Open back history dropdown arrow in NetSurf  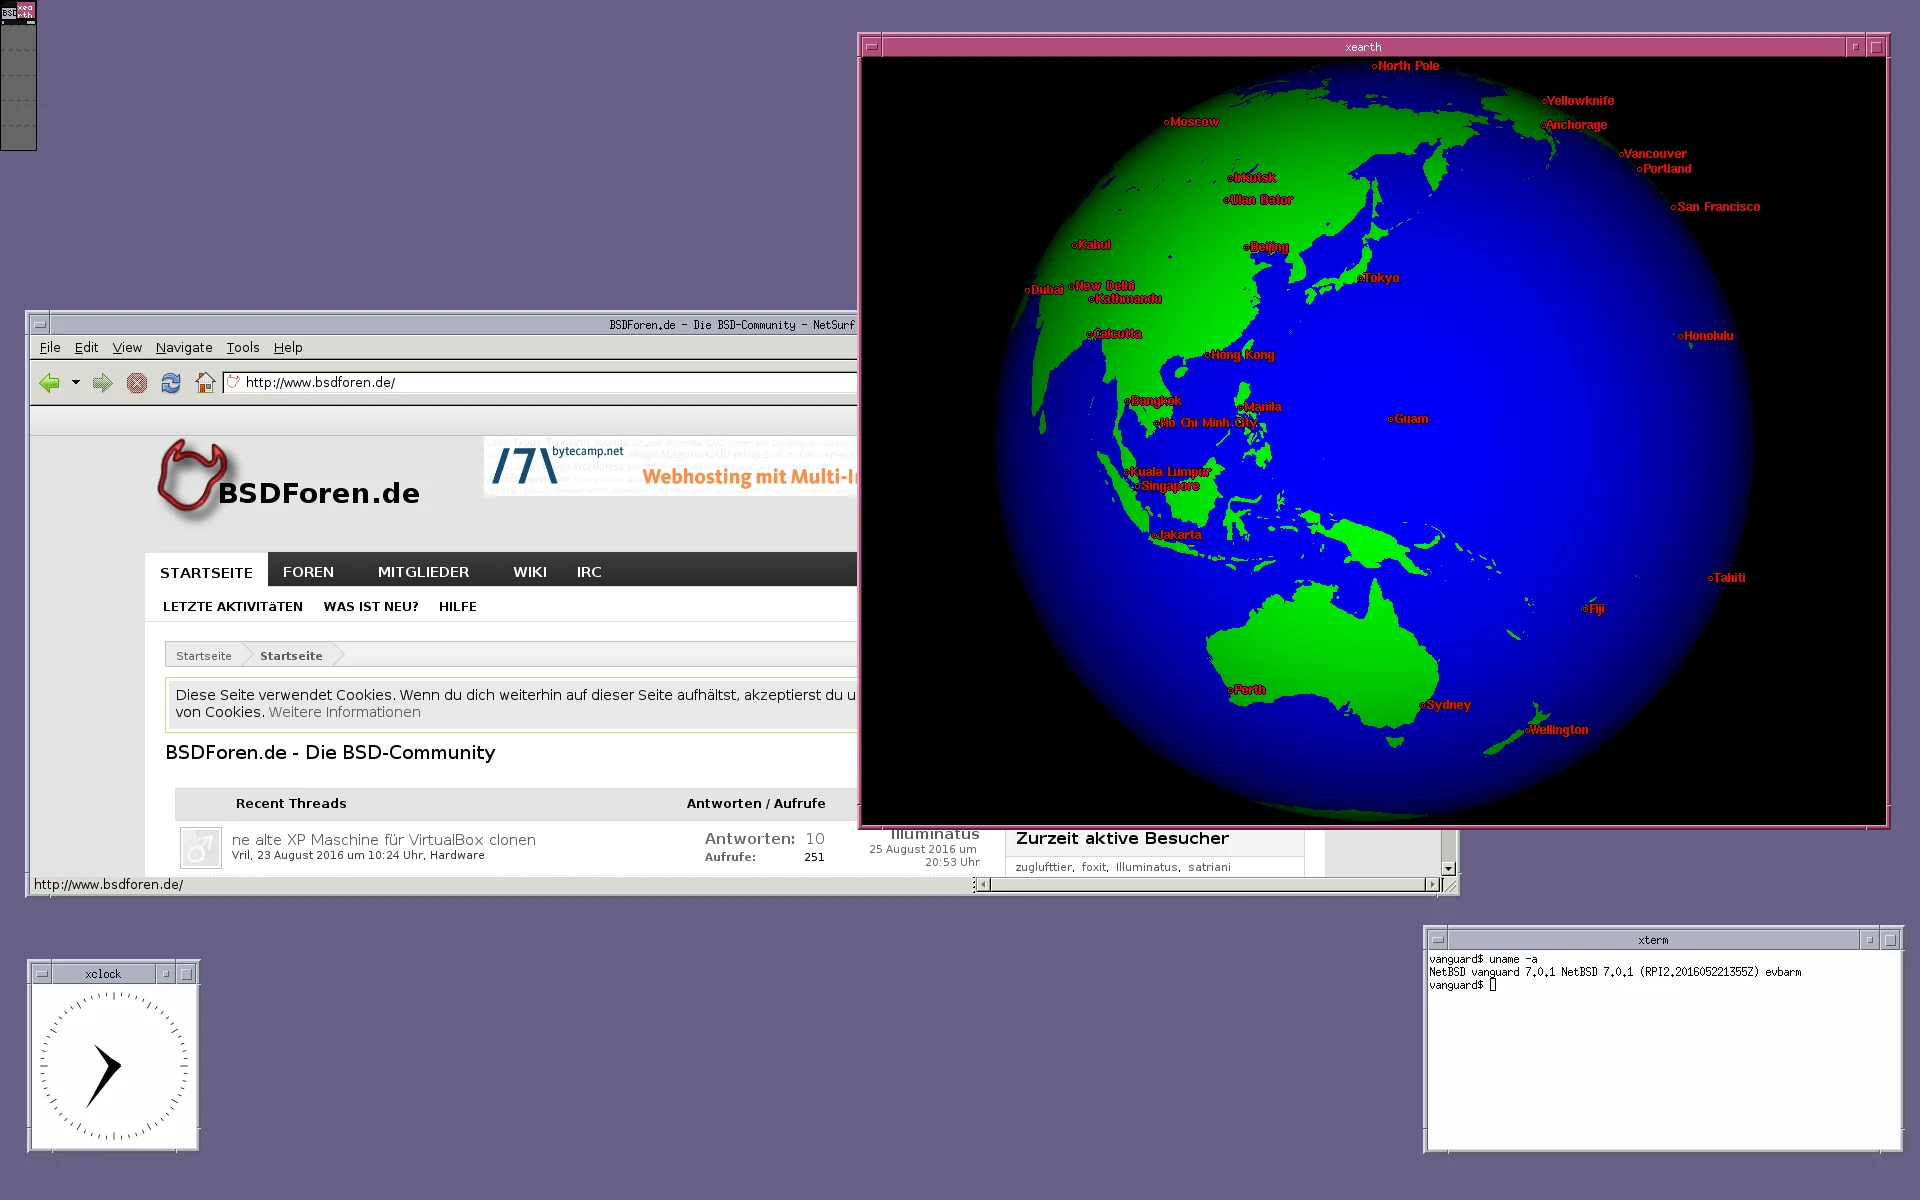tap(76, 383)
